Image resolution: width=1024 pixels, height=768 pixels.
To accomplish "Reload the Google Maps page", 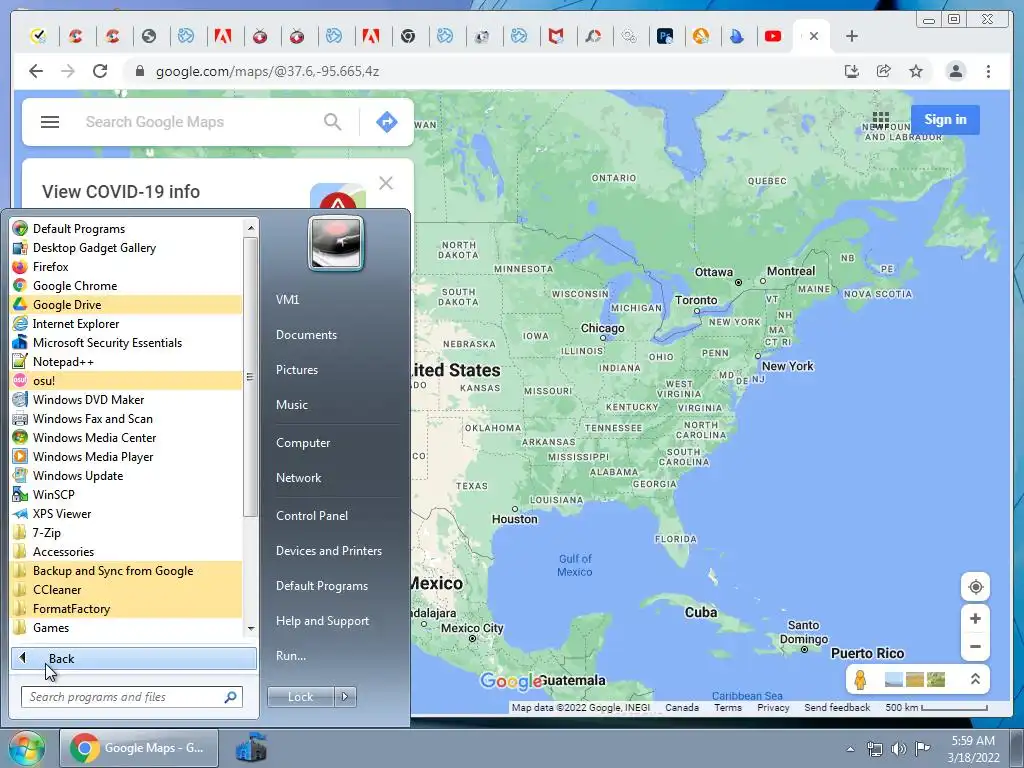I will (x=100, y=71).
